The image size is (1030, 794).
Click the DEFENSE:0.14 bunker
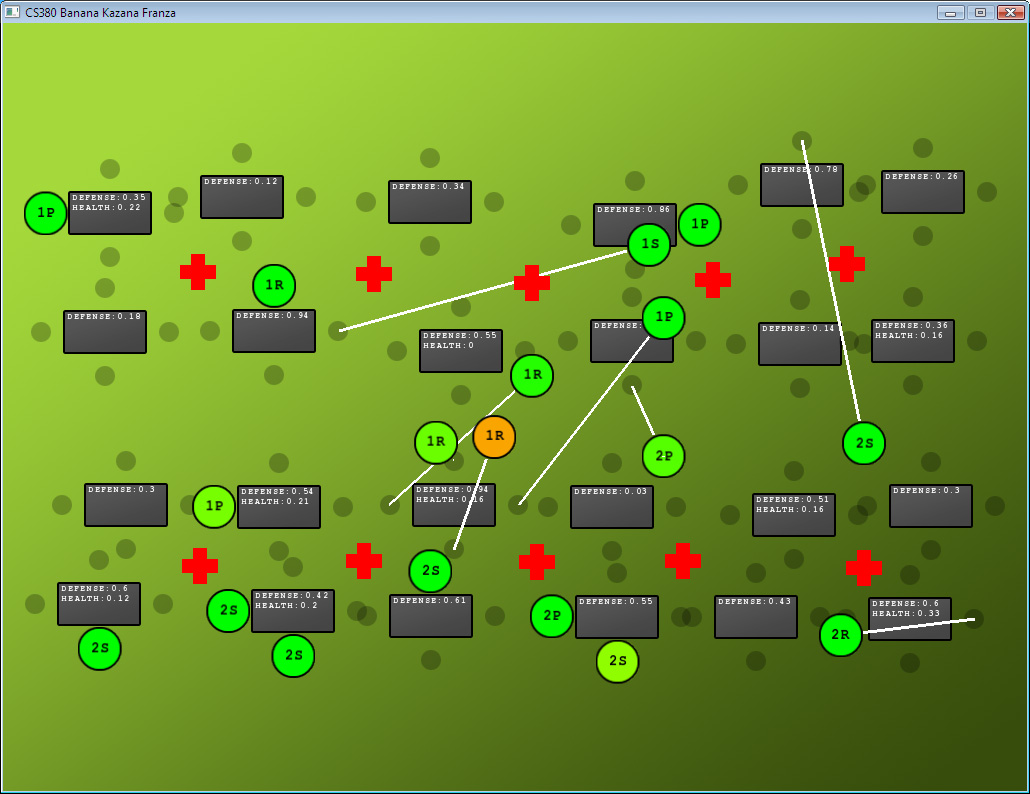(800, 344)
